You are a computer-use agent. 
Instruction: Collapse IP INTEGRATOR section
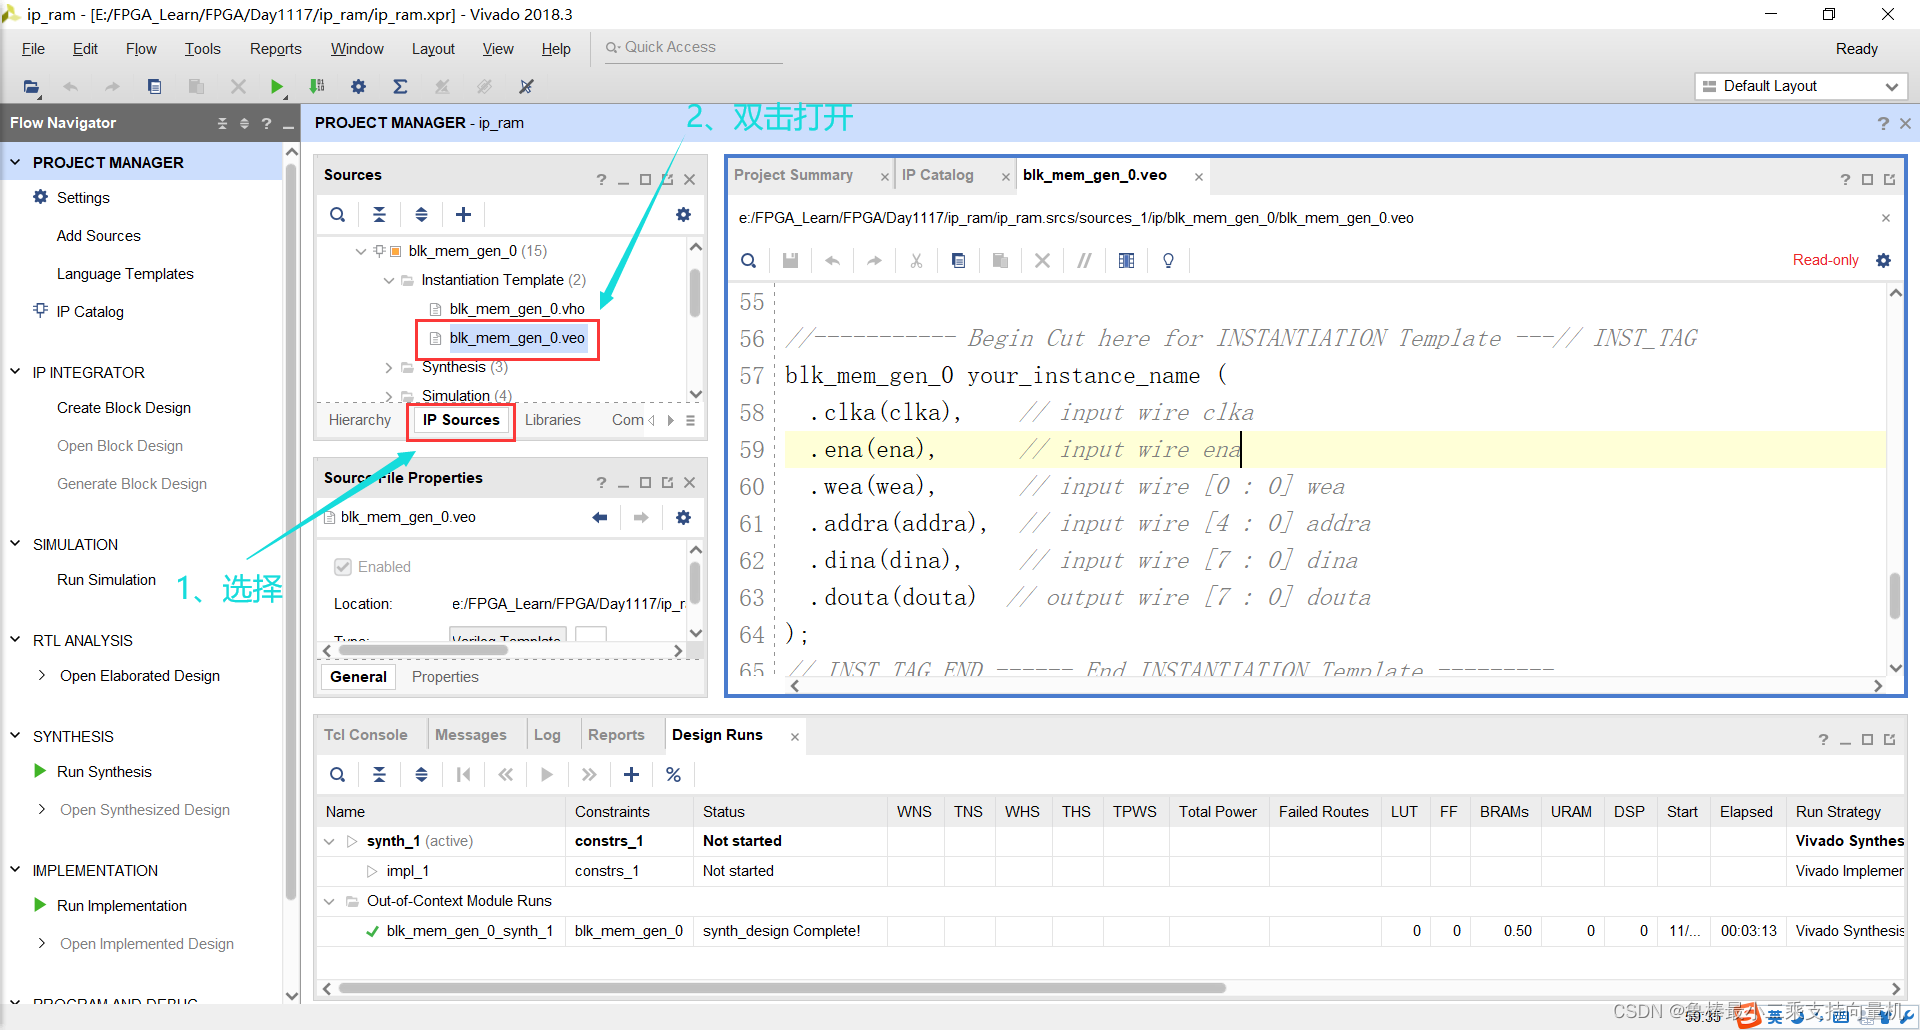pyautogui.click(x=15, y=372)
